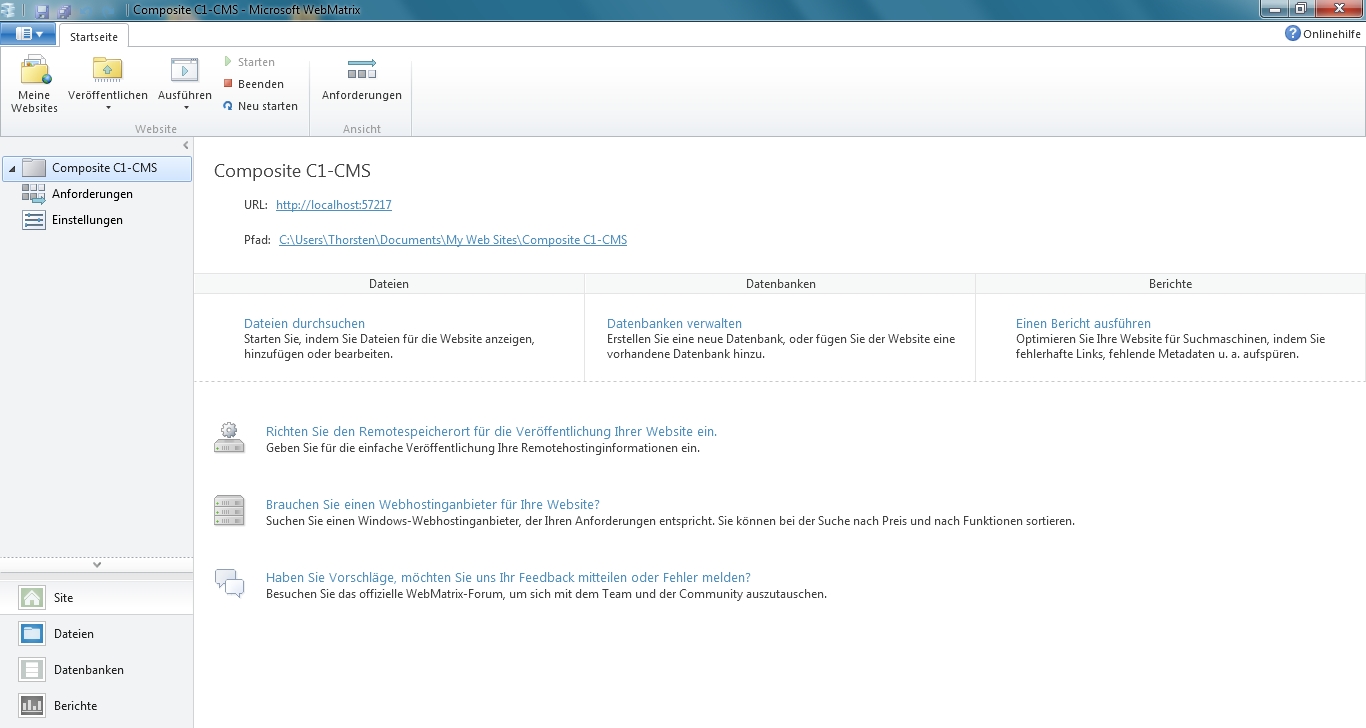The image size is (1366, 728).
Task: Click the Datenbanken verwalten link
Action: [x=674, y=324]
